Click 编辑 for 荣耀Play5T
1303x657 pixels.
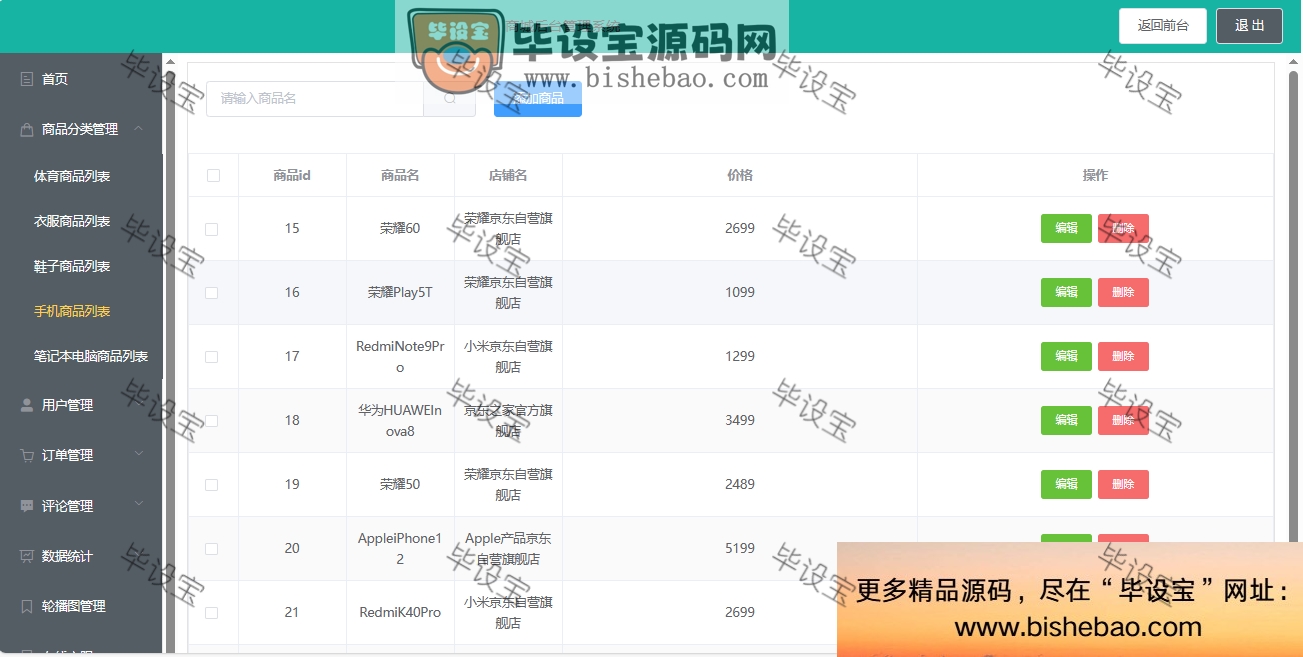tap(1066, 293)
